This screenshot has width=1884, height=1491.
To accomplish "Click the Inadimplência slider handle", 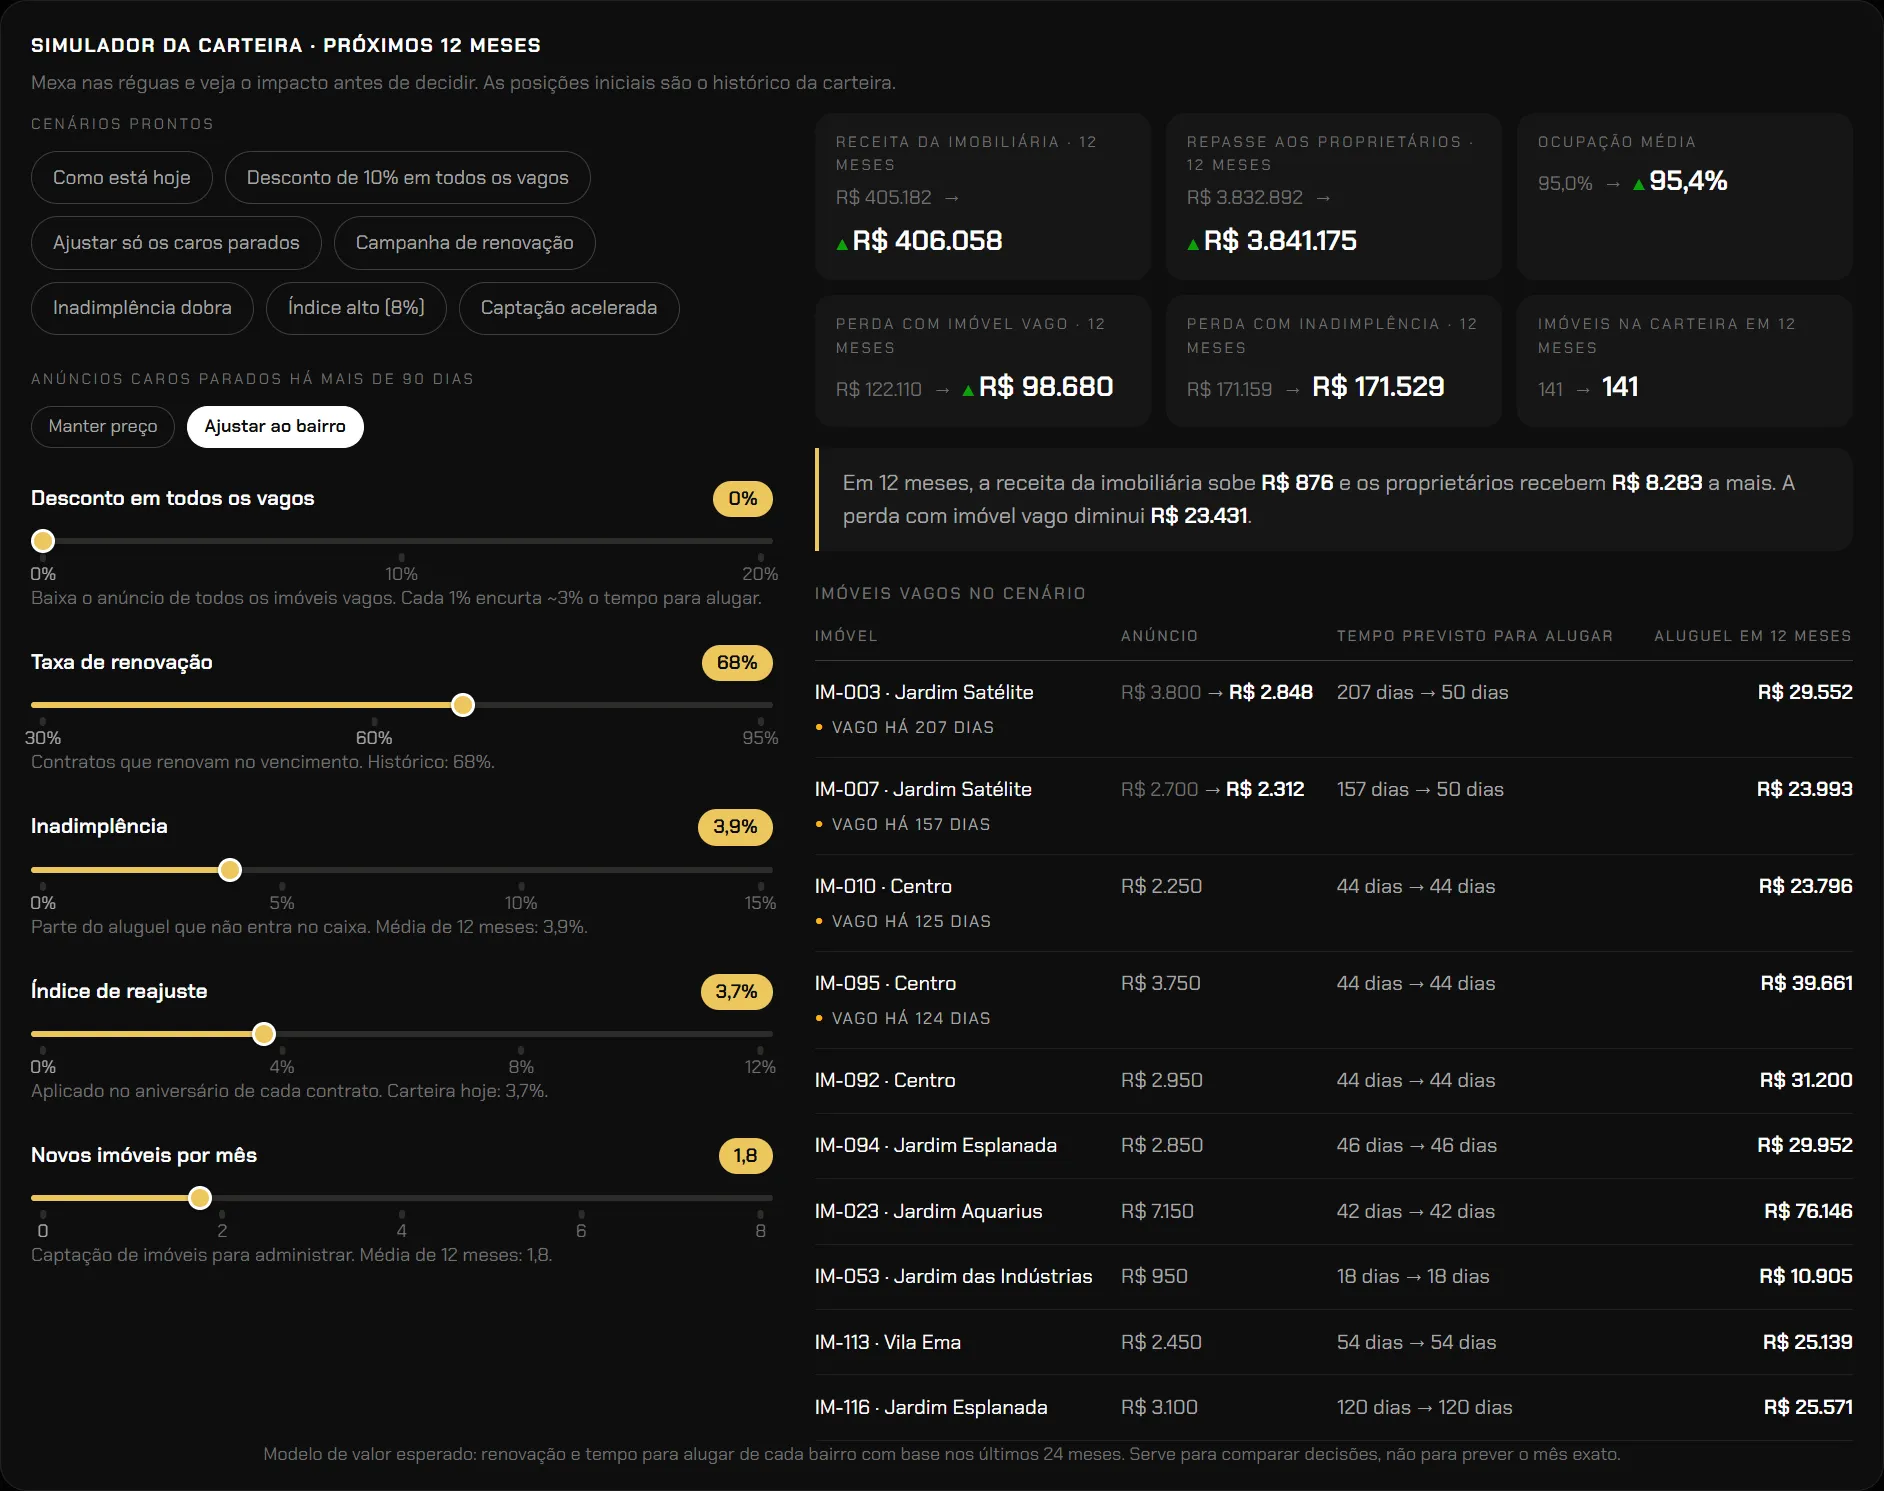I will point(230,870).
